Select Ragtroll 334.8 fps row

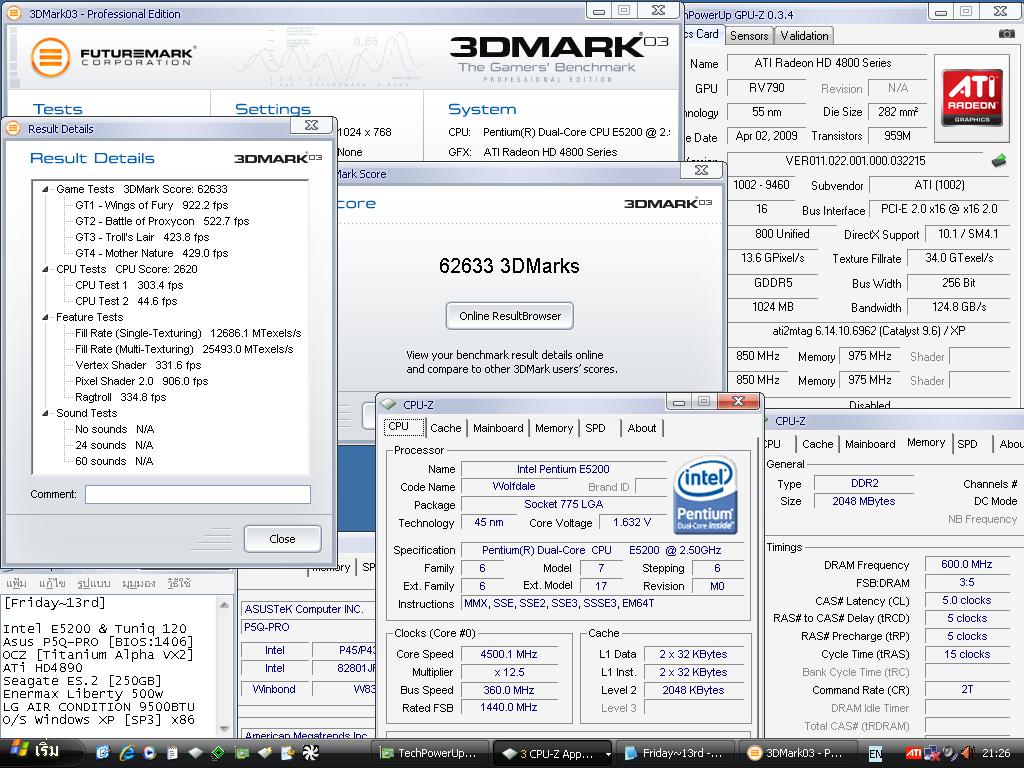pos(121,397)
